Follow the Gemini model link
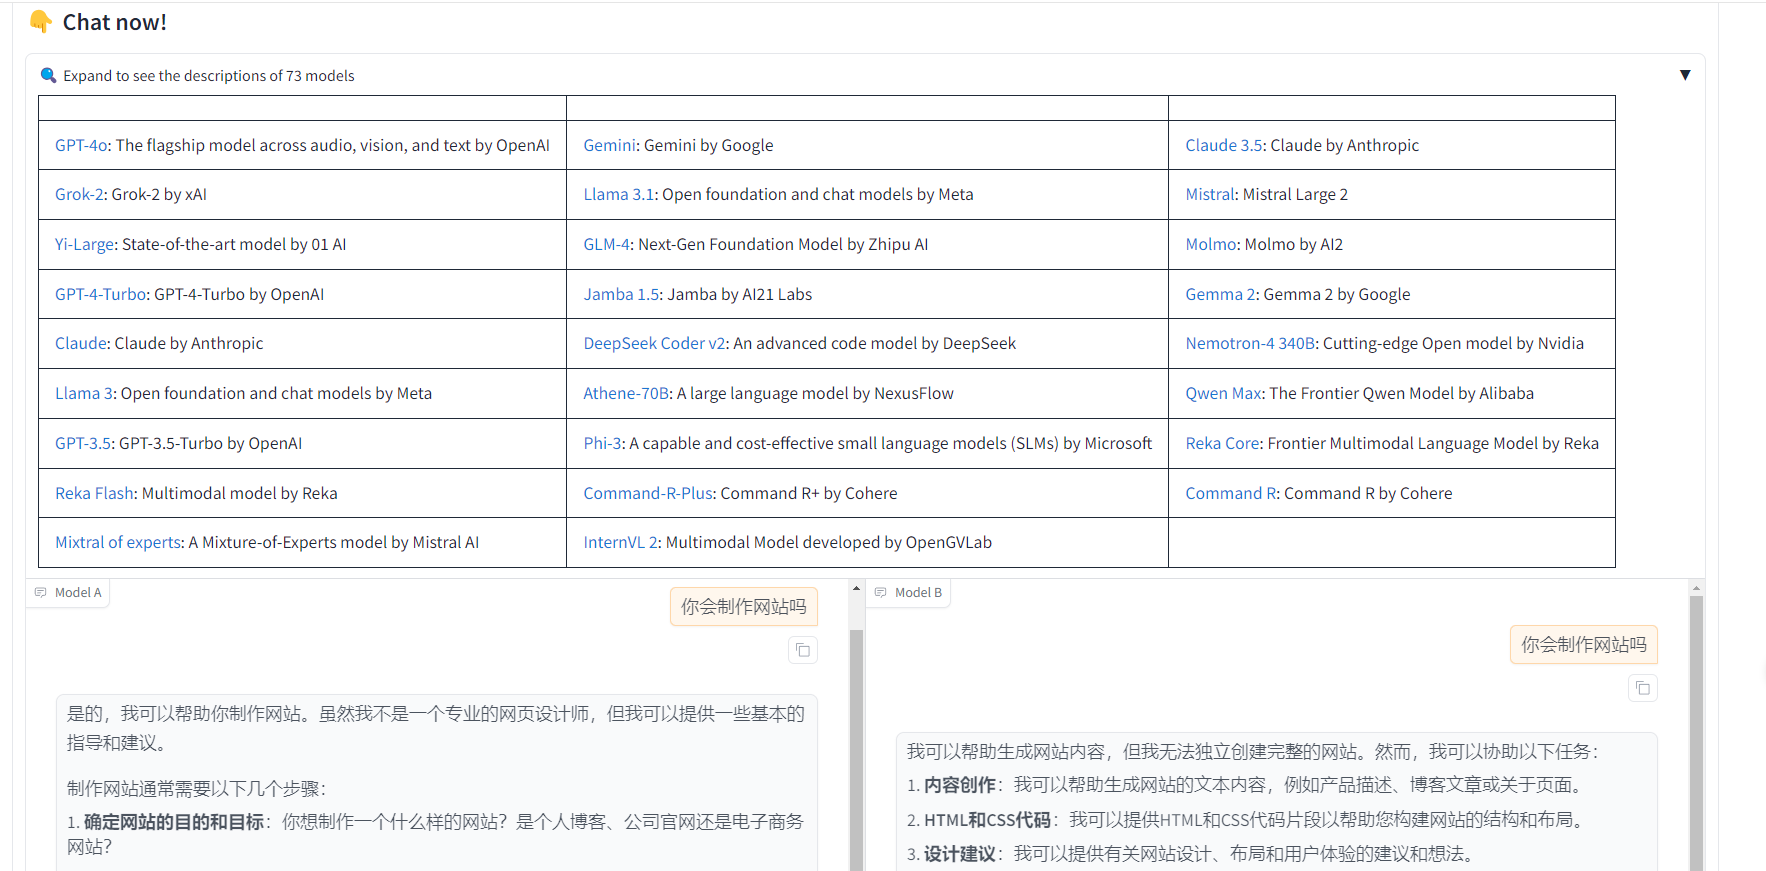Viewport: 1766px width, 871px height. click(609, 145)
